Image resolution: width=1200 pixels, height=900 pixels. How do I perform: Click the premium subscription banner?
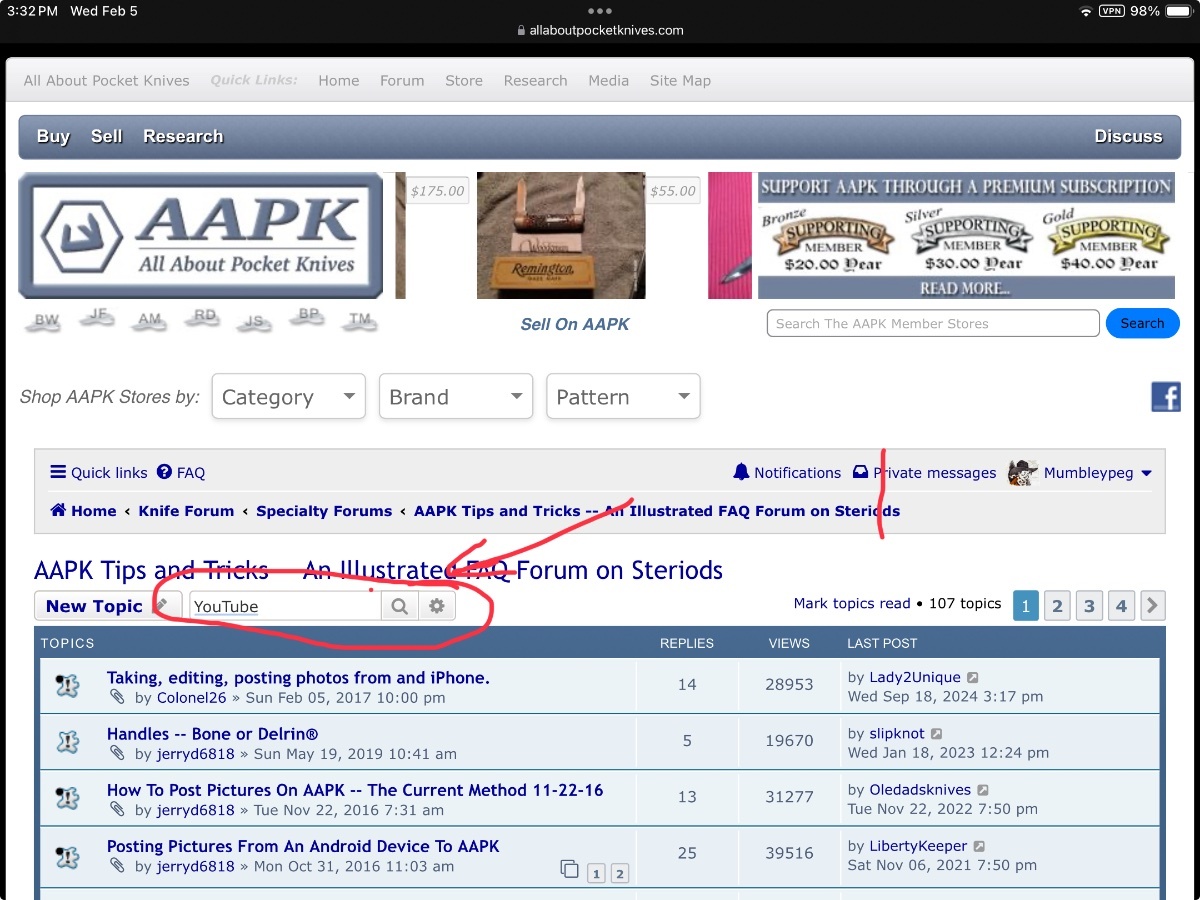966,235
